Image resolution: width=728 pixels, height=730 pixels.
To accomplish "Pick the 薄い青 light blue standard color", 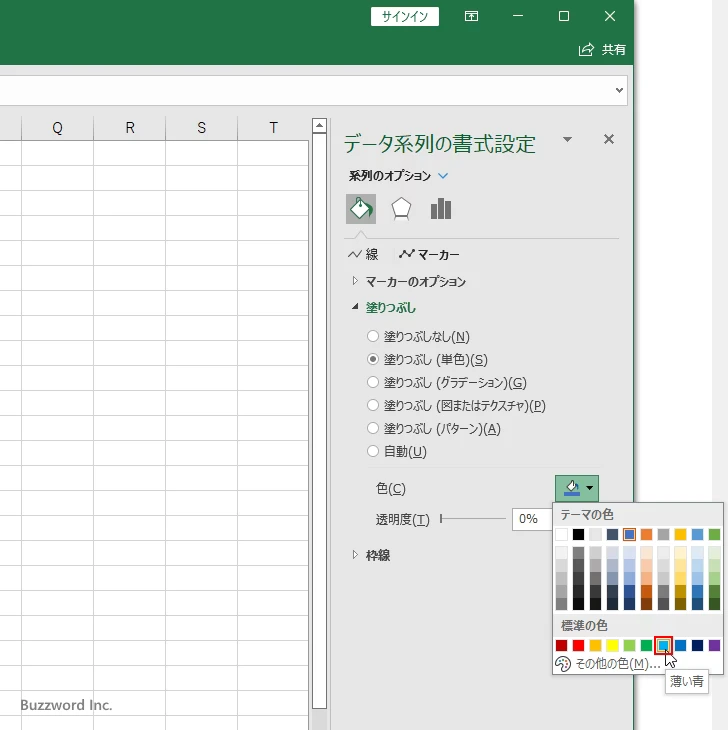I will click(x=663, y=645).
